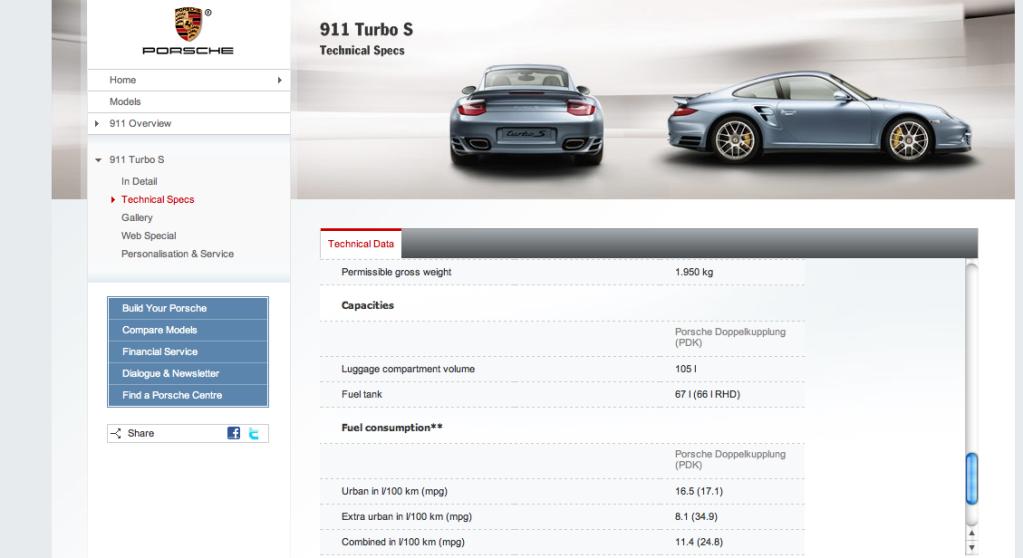Click the 105 l value
The image size is (1023, 558).
[x=686, y=369]
